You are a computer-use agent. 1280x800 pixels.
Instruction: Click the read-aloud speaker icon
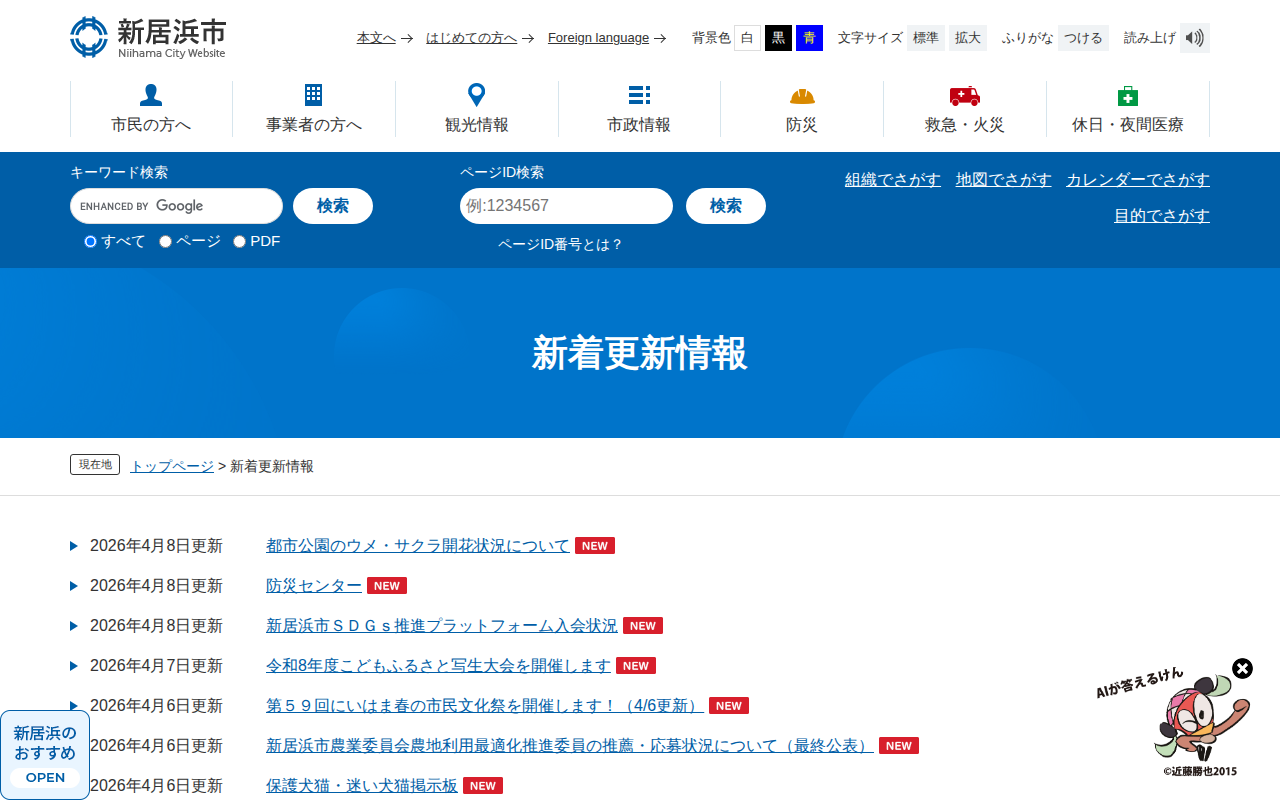coord(1195,38)
